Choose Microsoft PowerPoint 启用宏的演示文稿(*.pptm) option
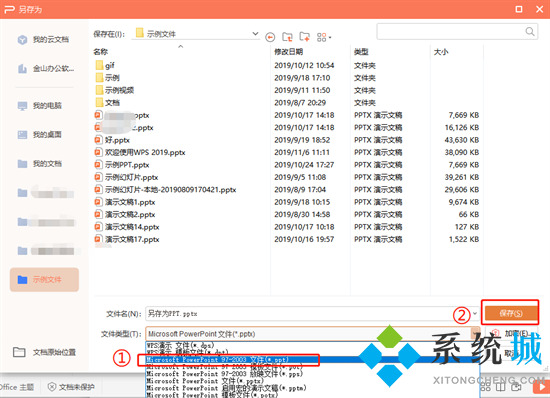550x398 pixels. point(227,388)
